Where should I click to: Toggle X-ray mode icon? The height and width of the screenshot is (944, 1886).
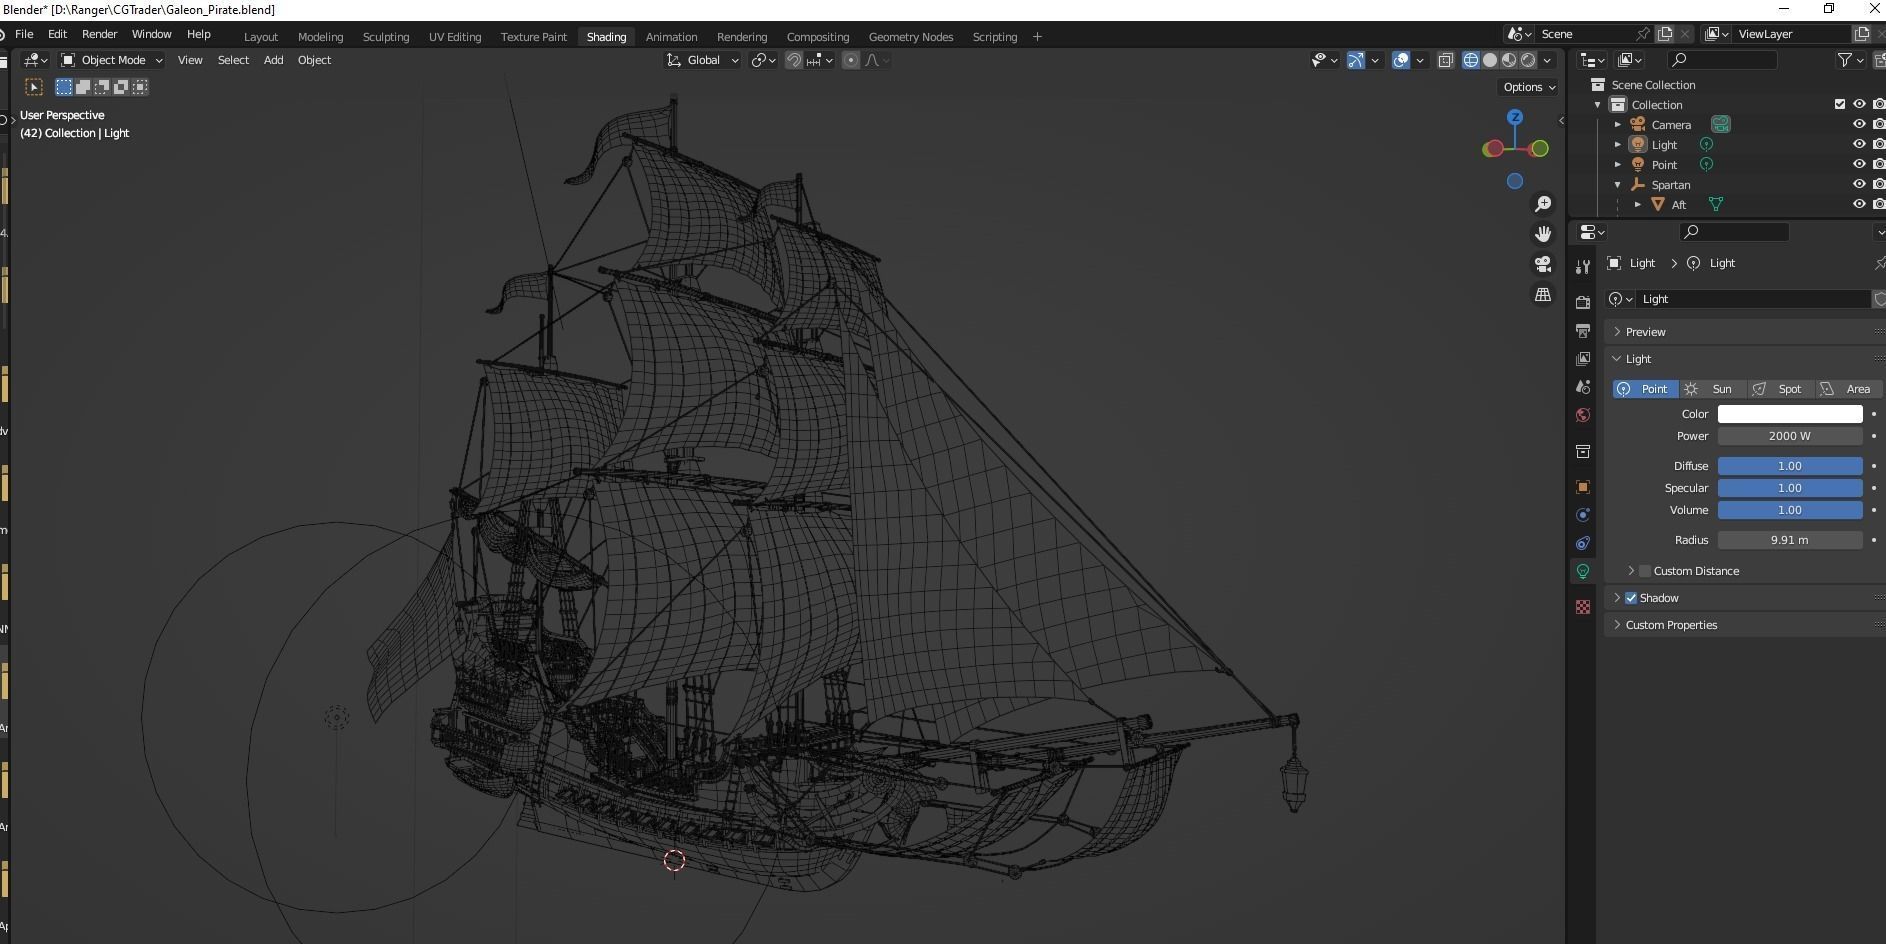point(1446,60)
